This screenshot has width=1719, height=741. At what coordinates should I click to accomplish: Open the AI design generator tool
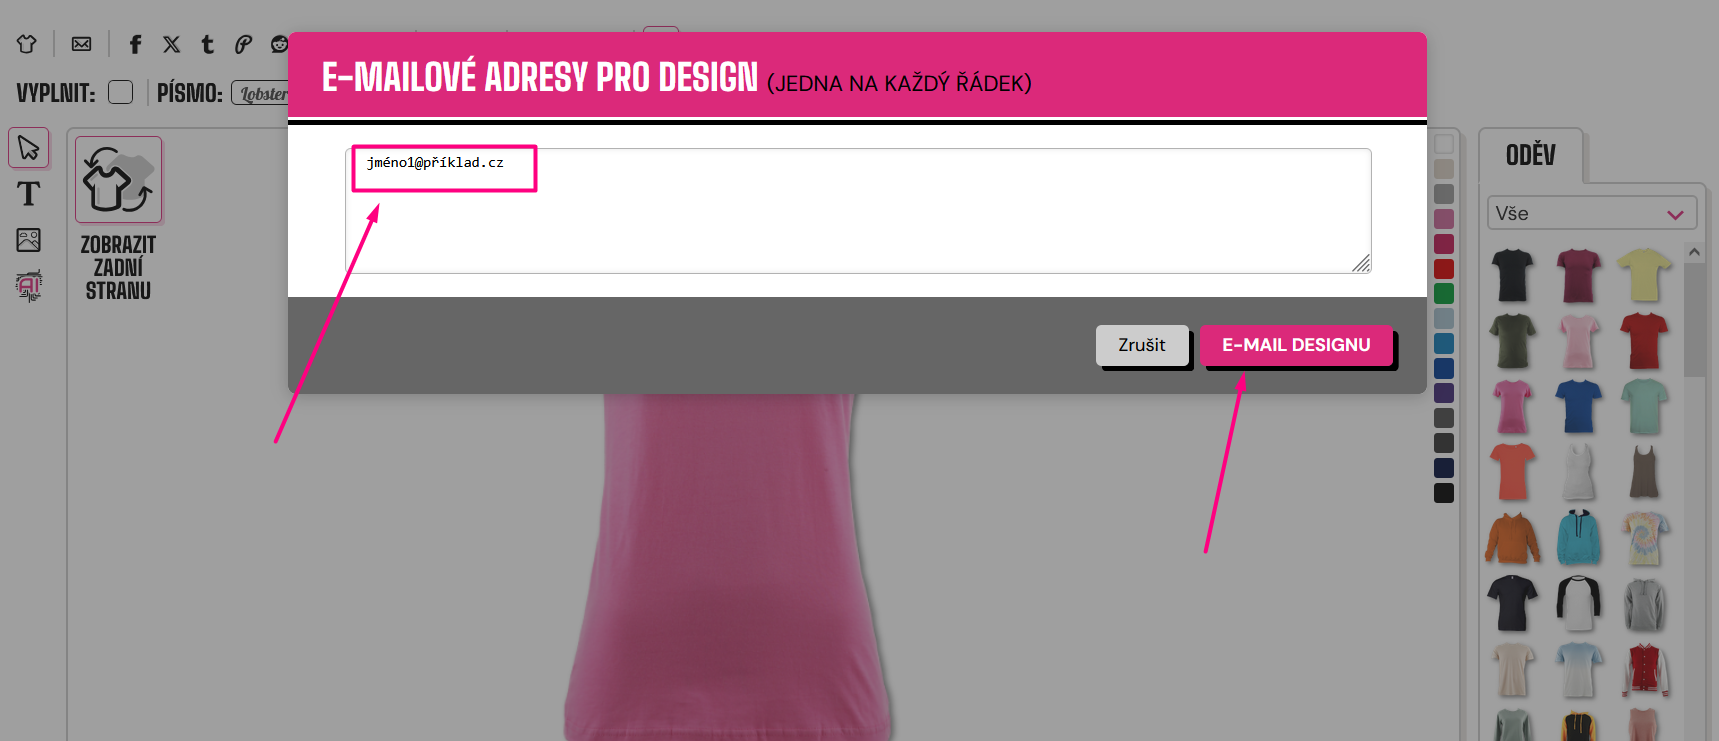tap(29, 286)
